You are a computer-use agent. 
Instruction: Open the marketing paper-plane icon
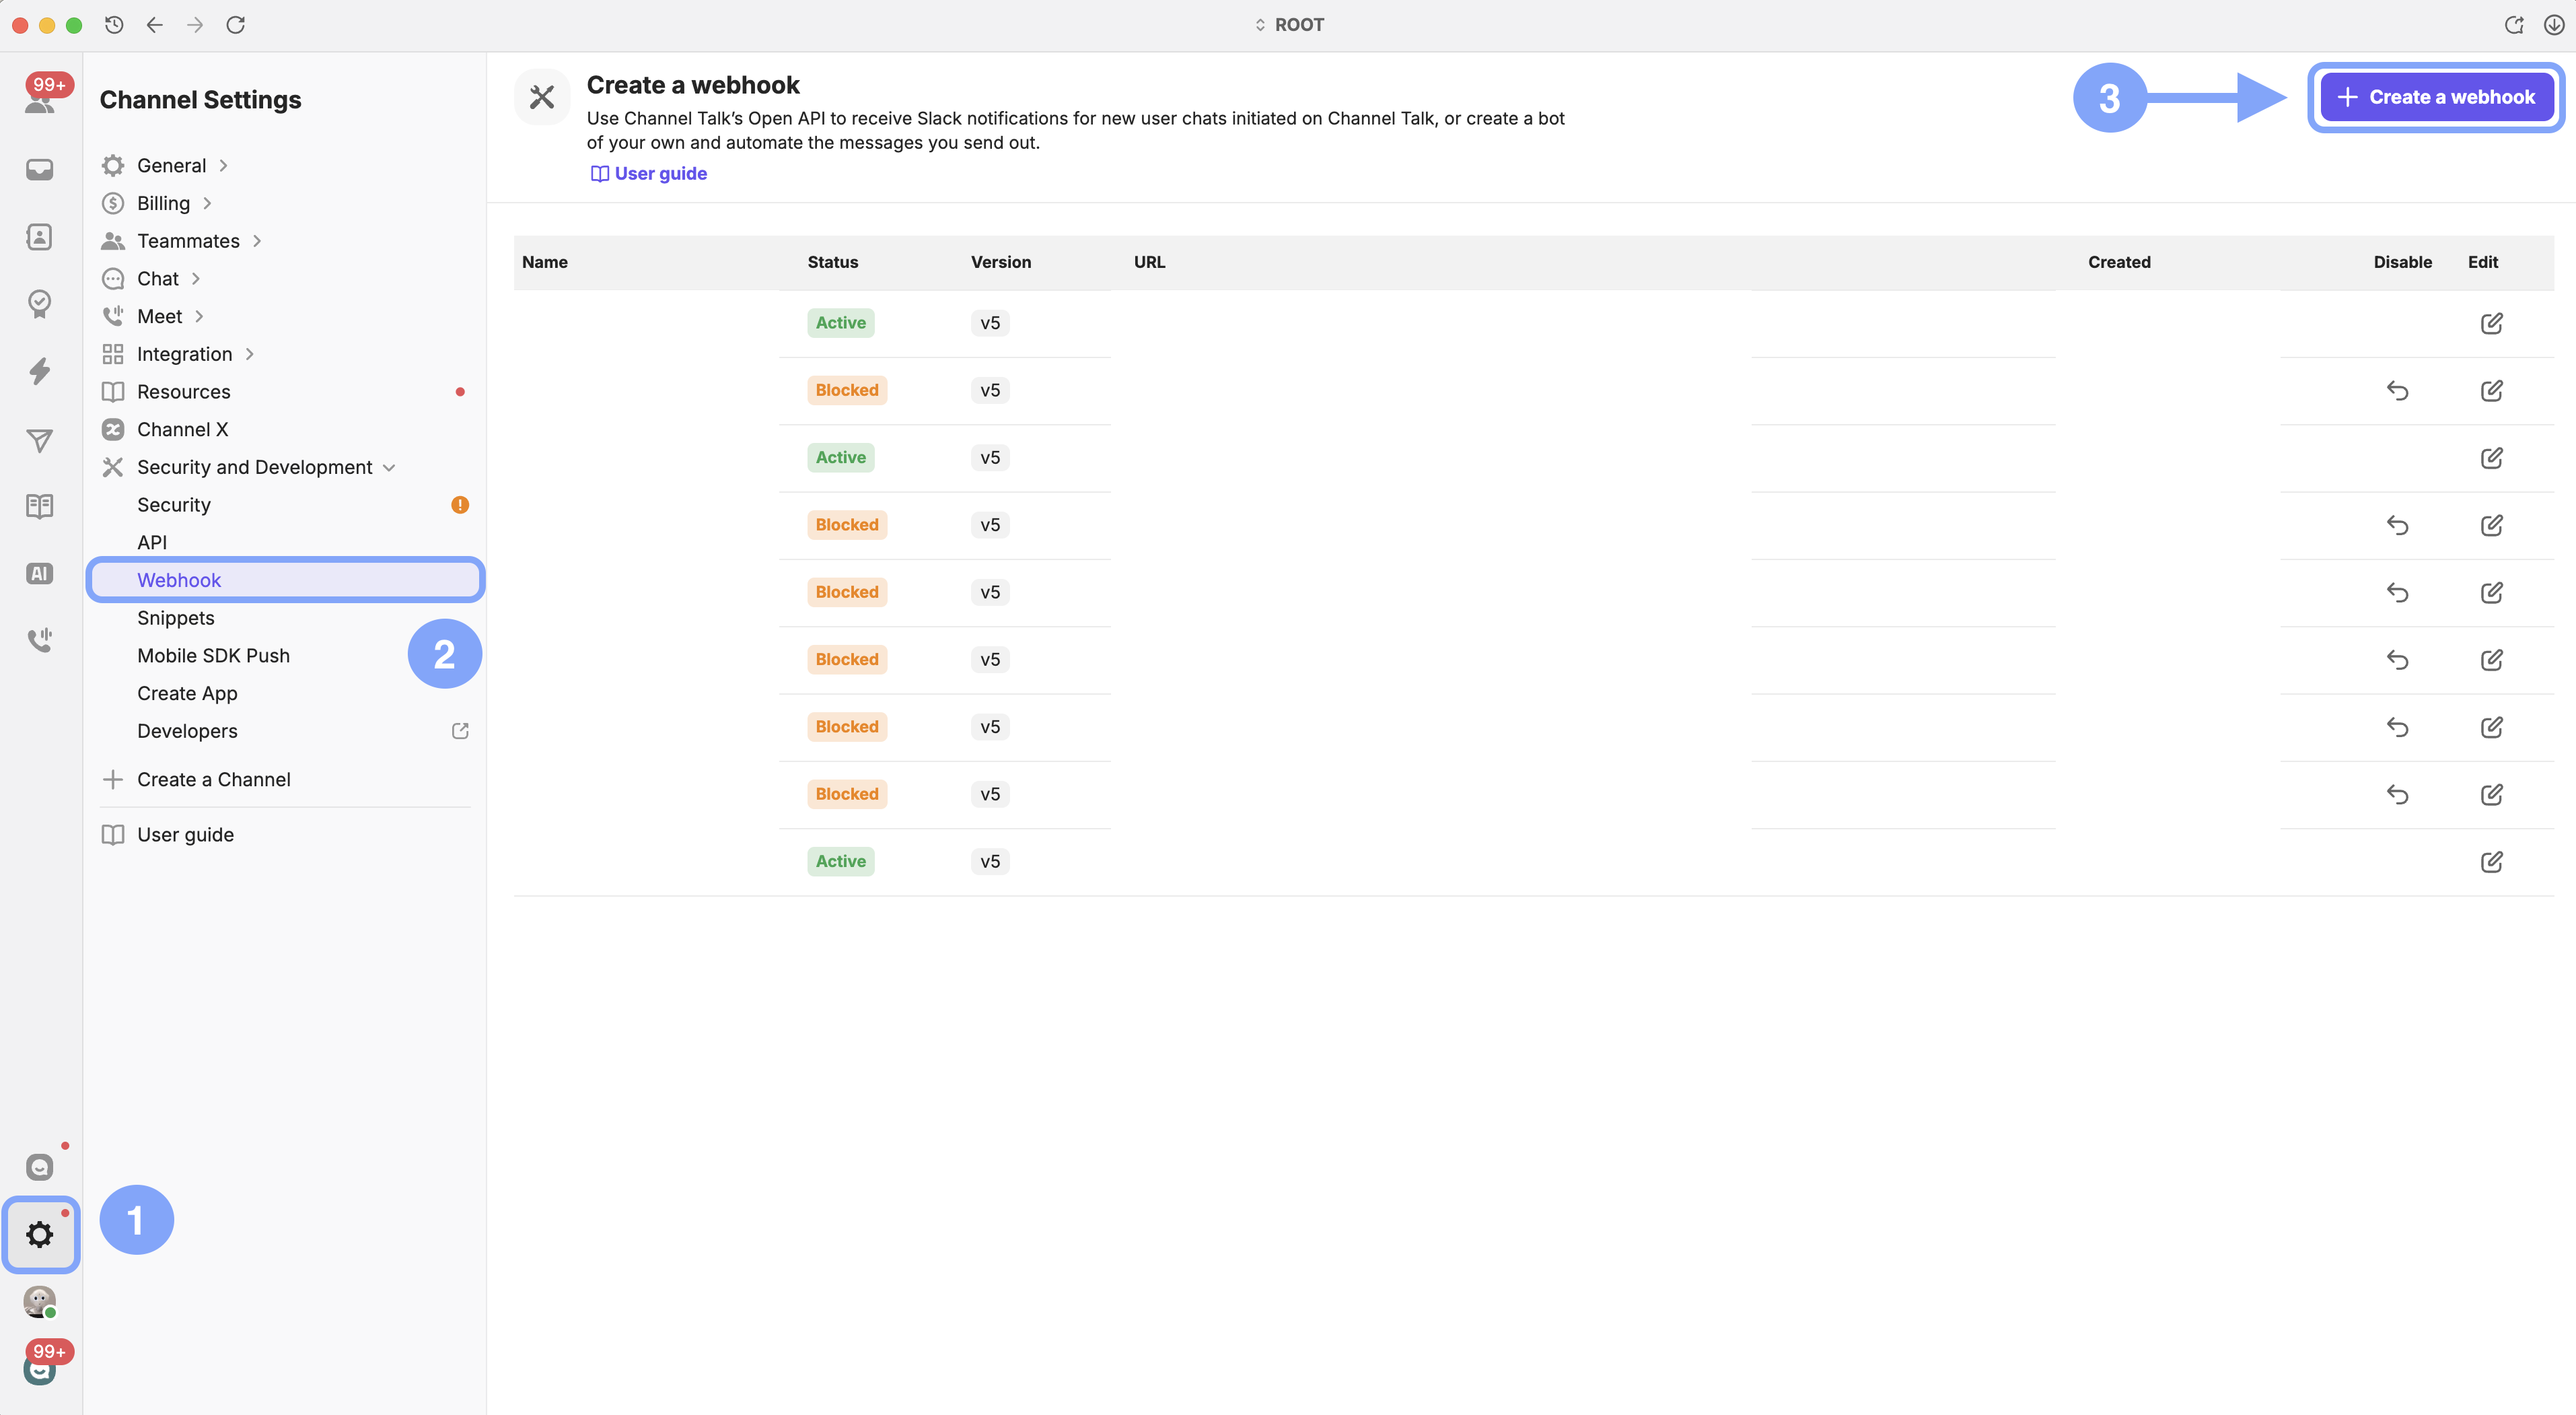(x=40, y=440)
